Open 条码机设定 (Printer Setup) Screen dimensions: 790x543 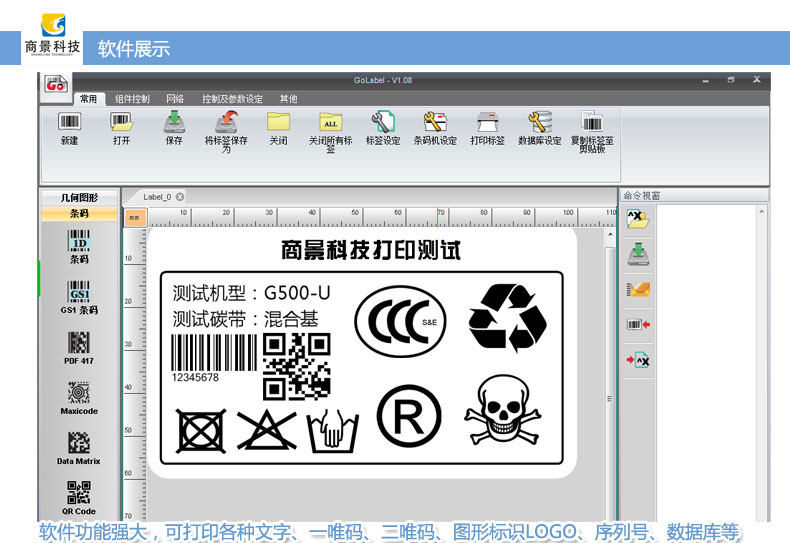point(435,121)
